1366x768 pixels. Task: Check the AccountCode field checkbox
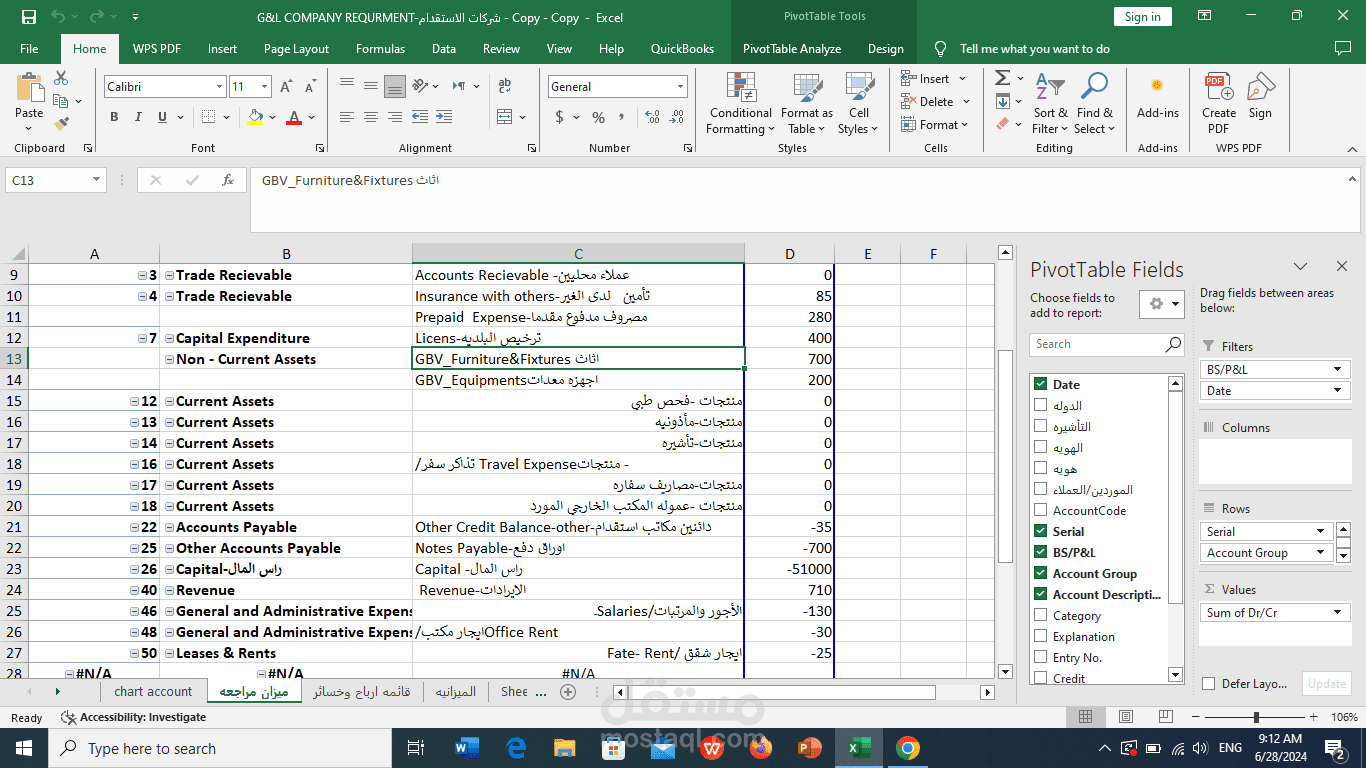[1041, 510]
